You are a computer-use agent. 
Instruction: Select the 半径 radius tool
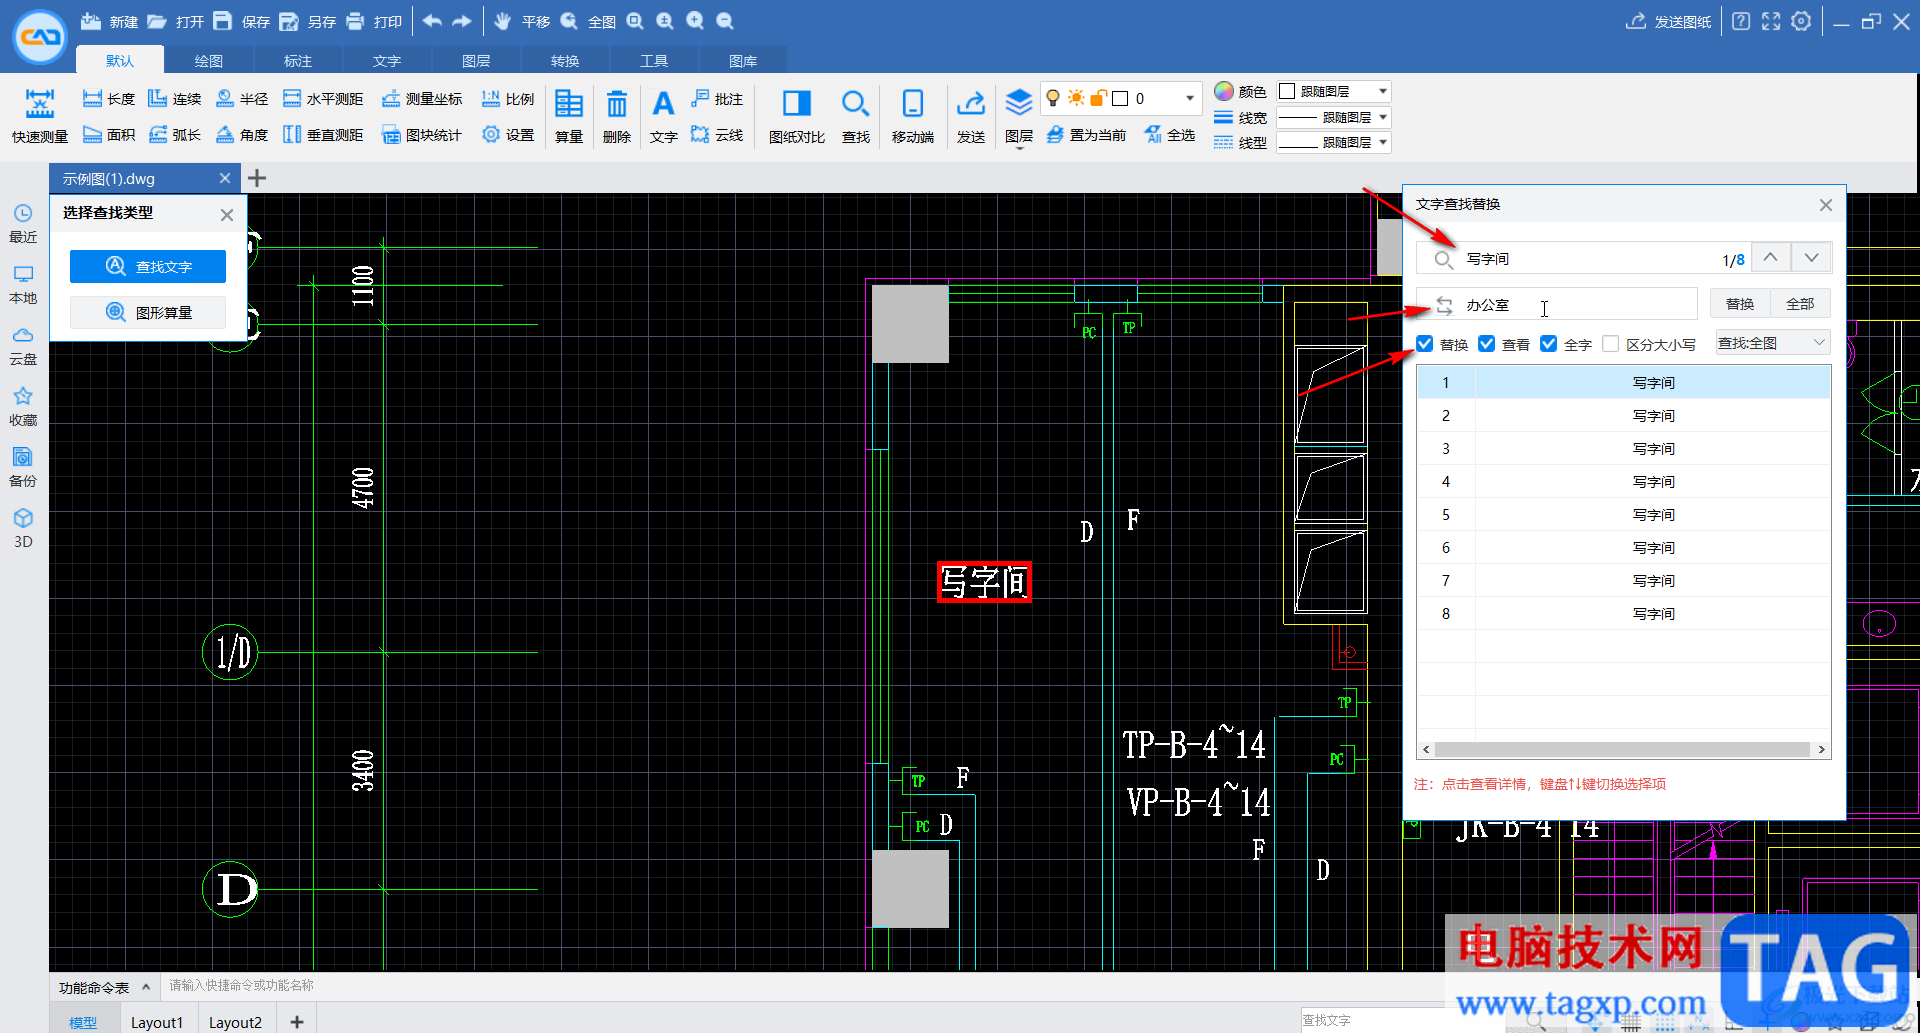click(242, 99)
